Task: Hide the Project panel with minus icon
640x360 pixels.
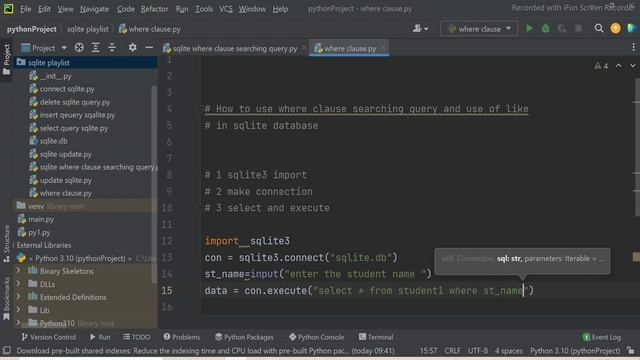Action: 149,48
